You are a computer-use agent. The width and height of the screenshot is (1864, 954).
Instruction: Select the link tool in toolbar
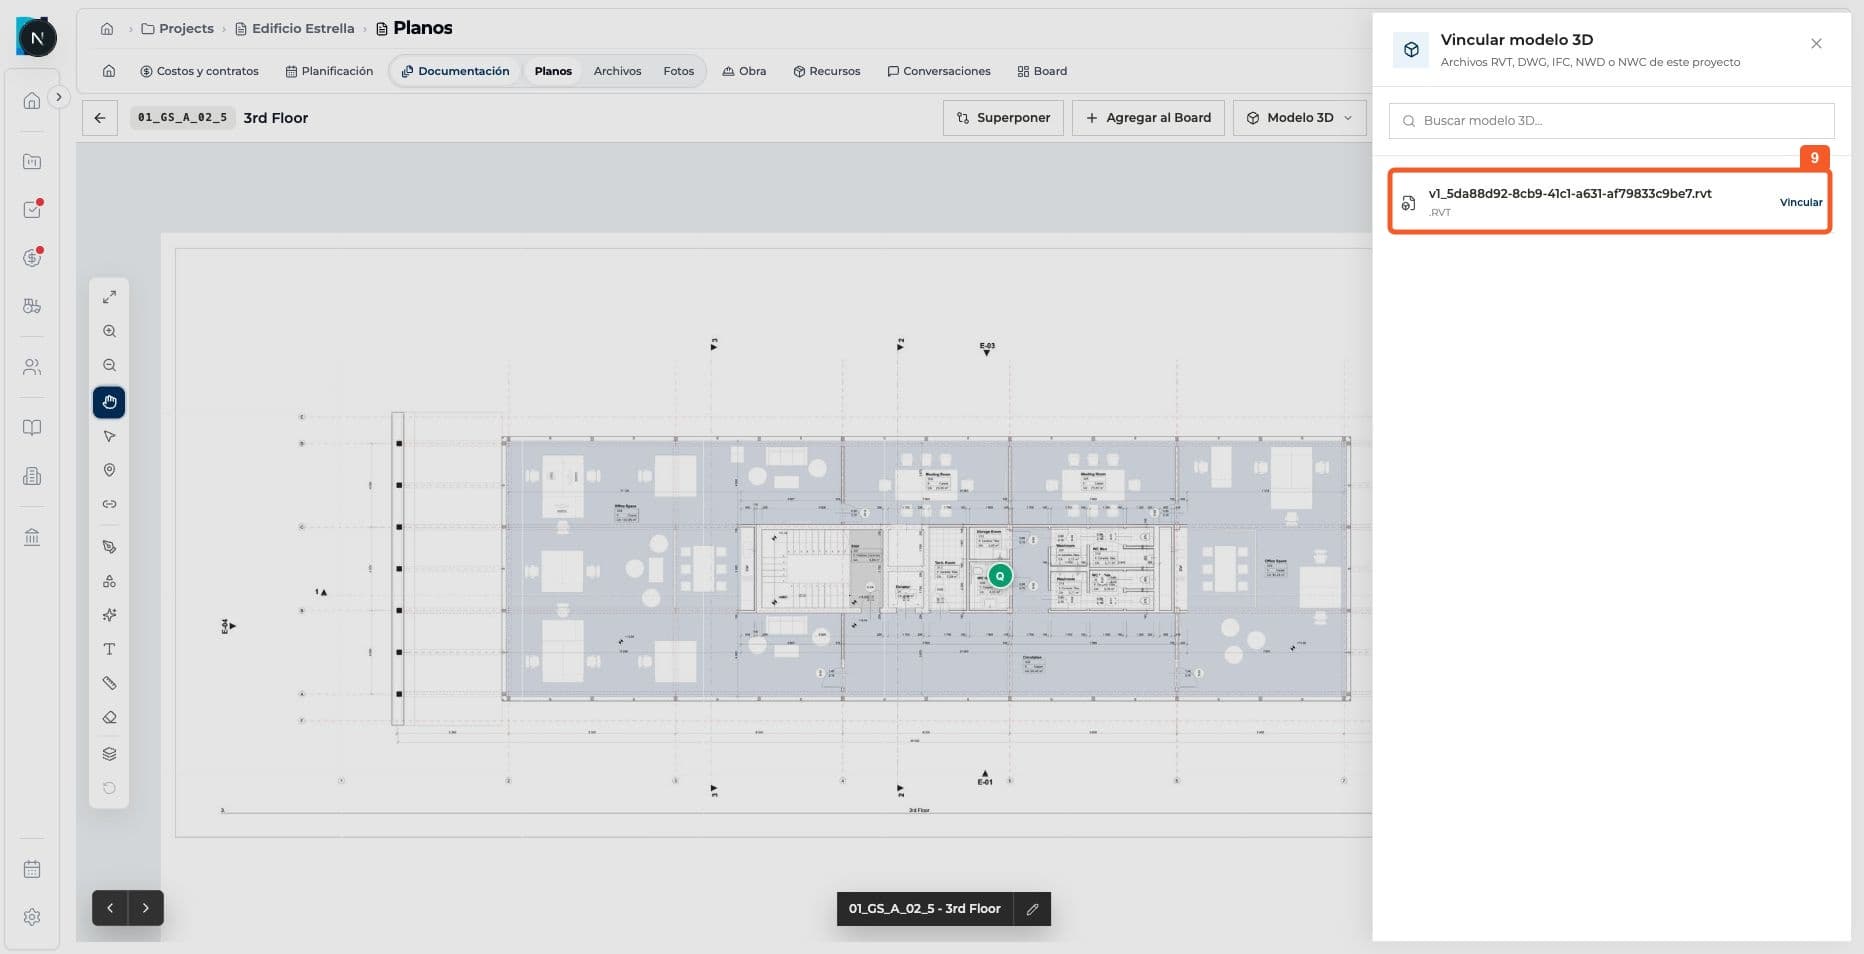click(x=109, y=504)
